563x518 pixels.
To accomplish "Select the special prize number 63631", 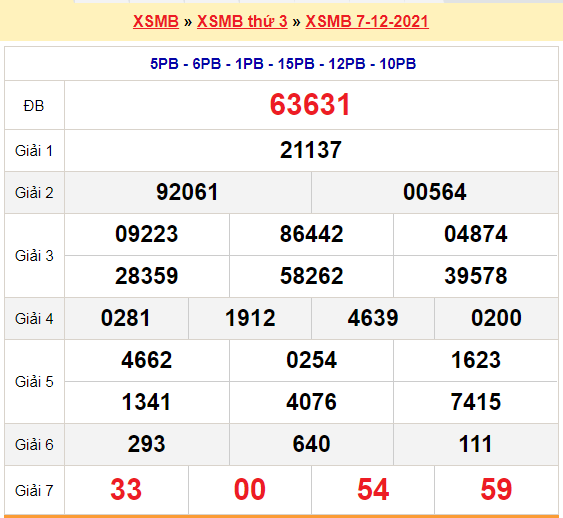I will (x=310, y=104).
